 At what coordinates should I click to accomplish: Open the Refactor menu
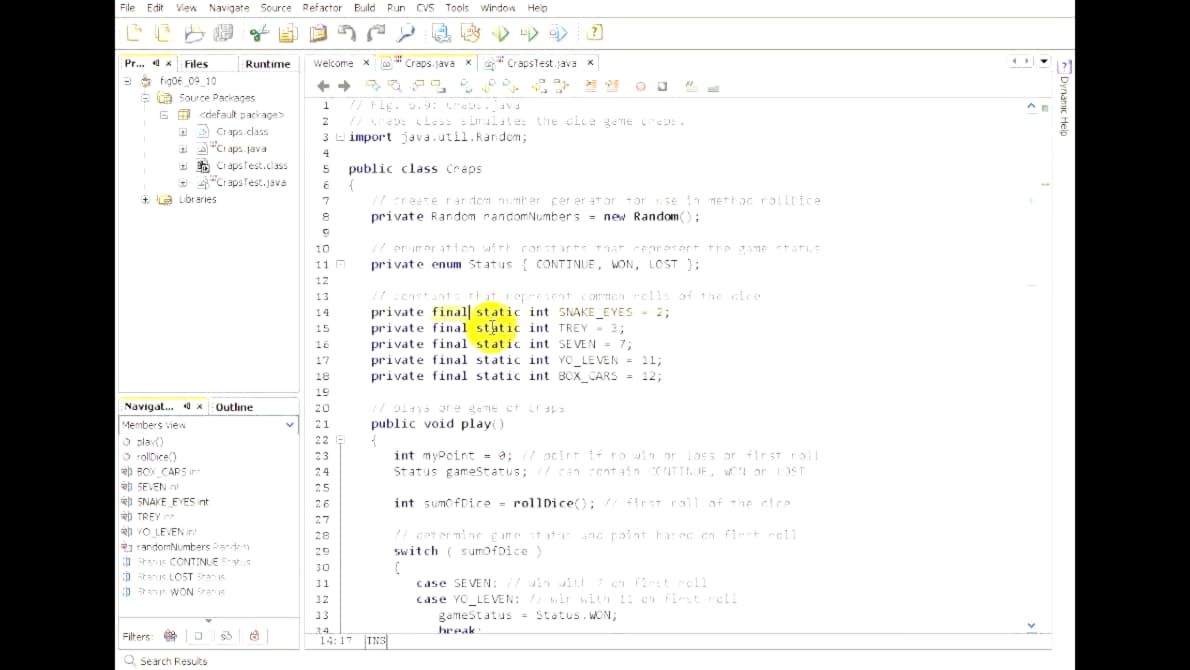click(x=322, y=8)
